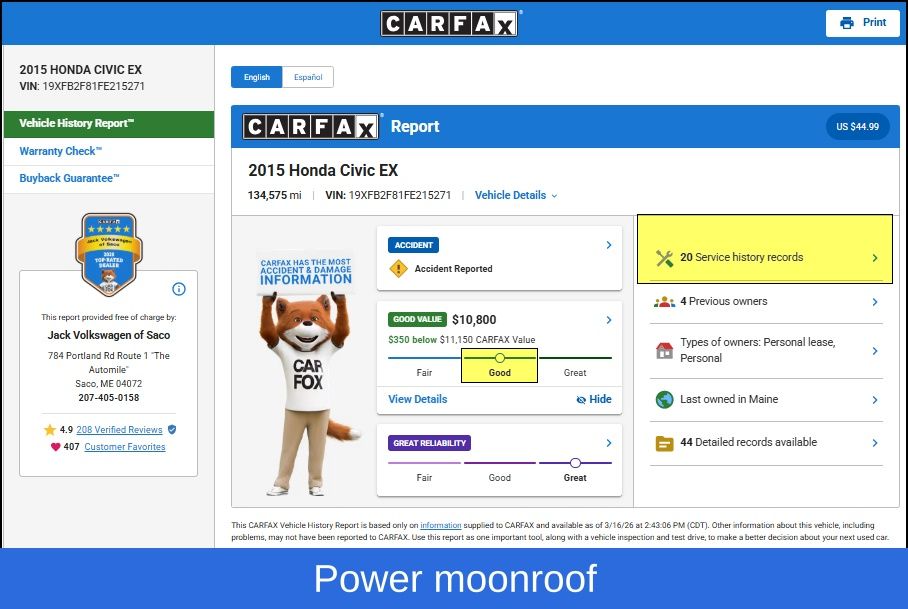Expand the Vehicle Details dropdown
This screenshot has height=609, width=908.
[x=516, y=196]
